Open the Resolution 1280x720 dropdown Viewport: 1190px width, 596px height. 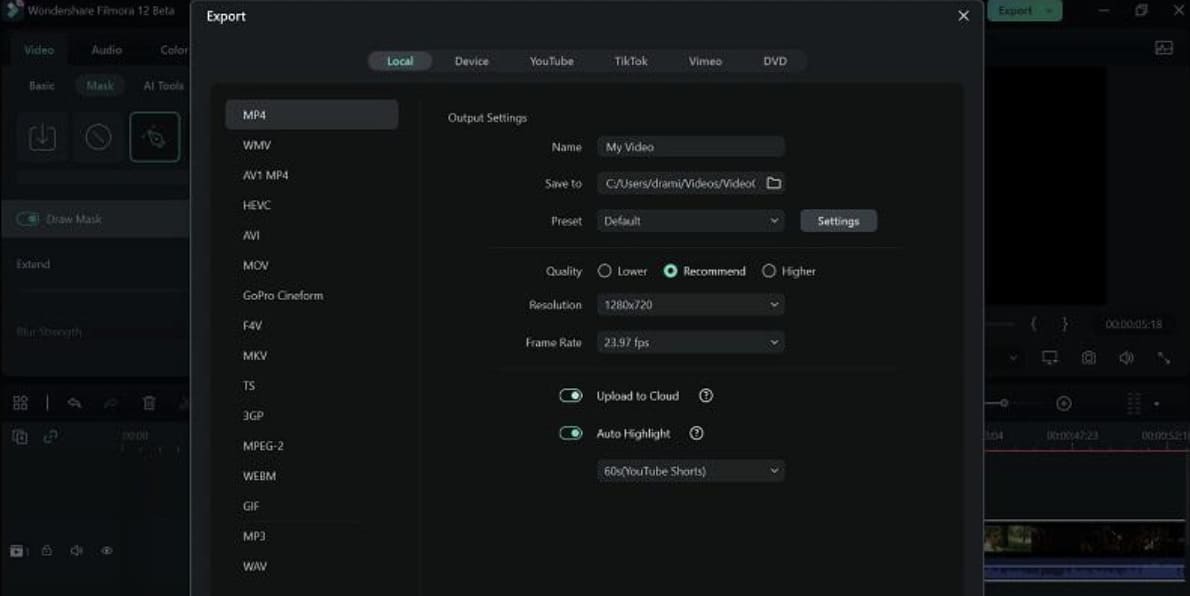coord(690,305)
